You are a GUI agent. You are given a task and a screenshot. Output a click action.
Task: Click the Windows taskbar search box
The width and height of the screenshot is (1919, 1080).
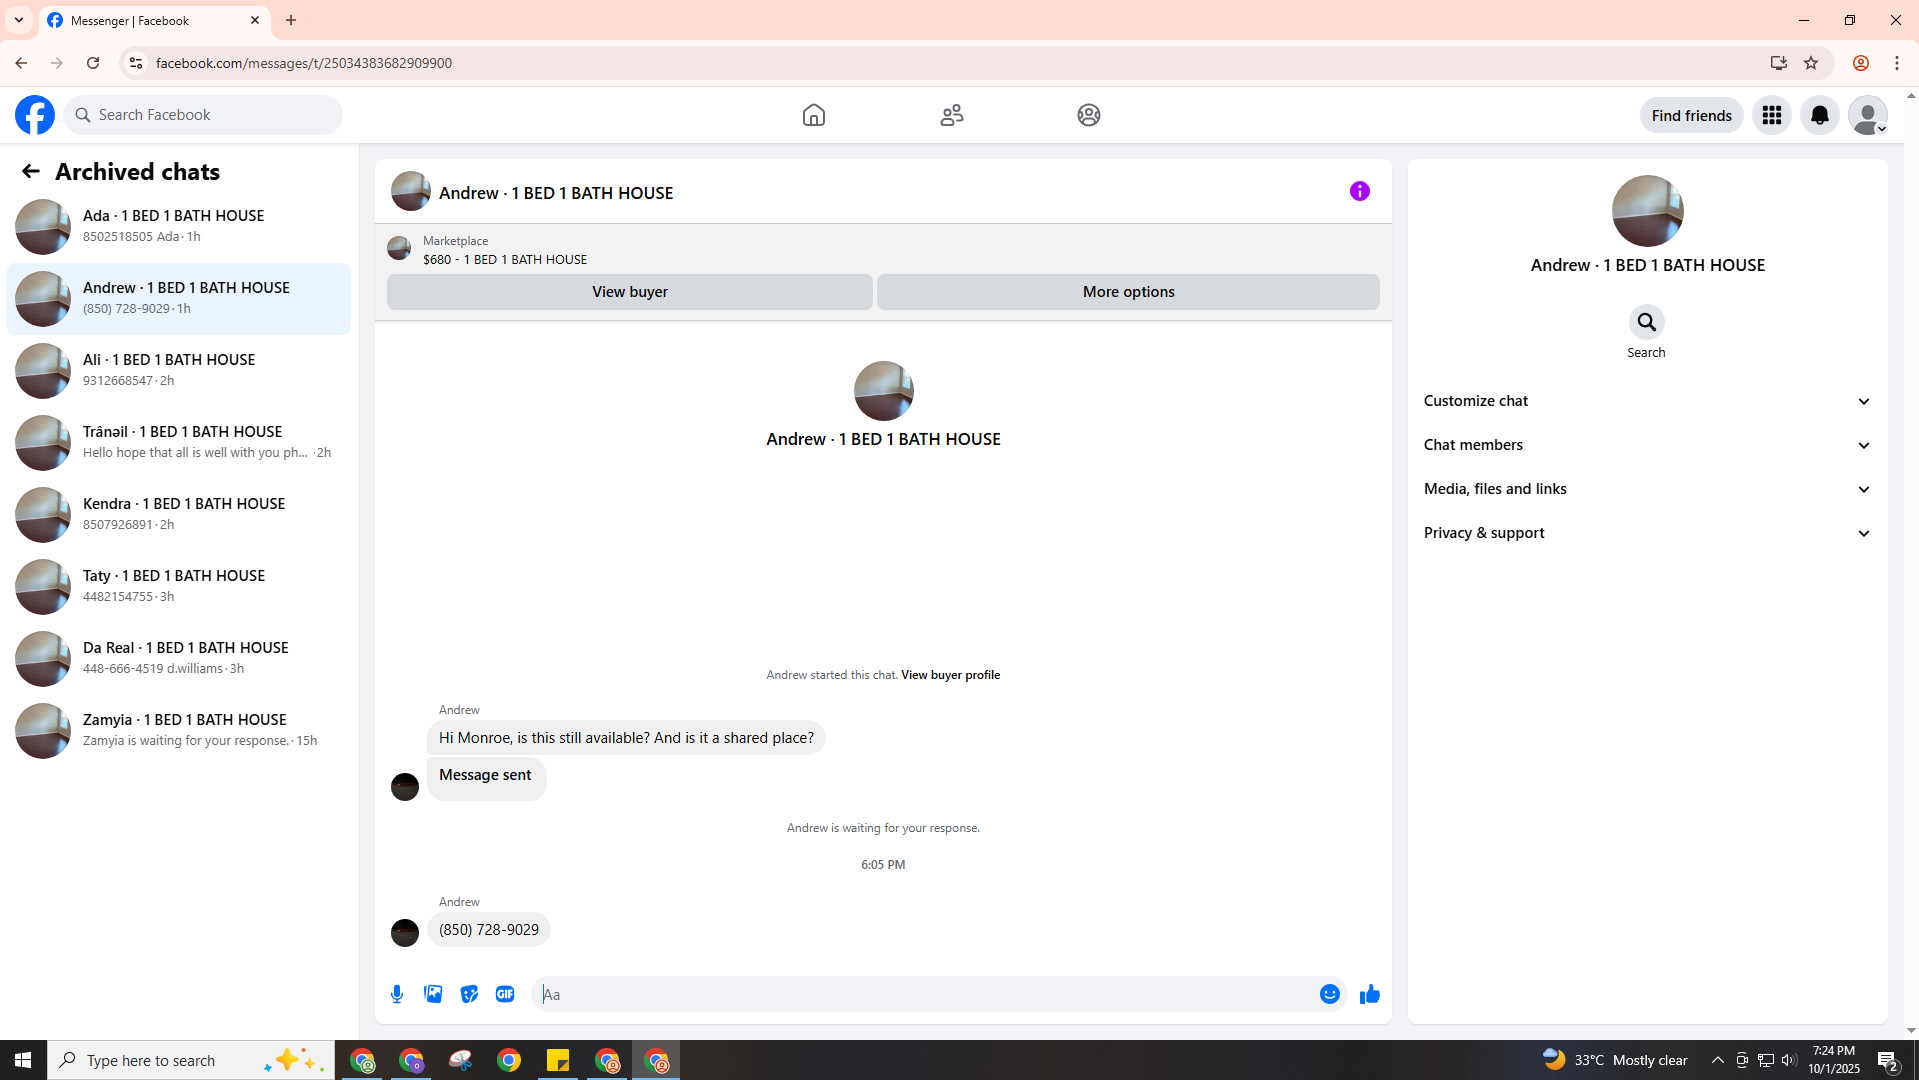point(191,1060)
